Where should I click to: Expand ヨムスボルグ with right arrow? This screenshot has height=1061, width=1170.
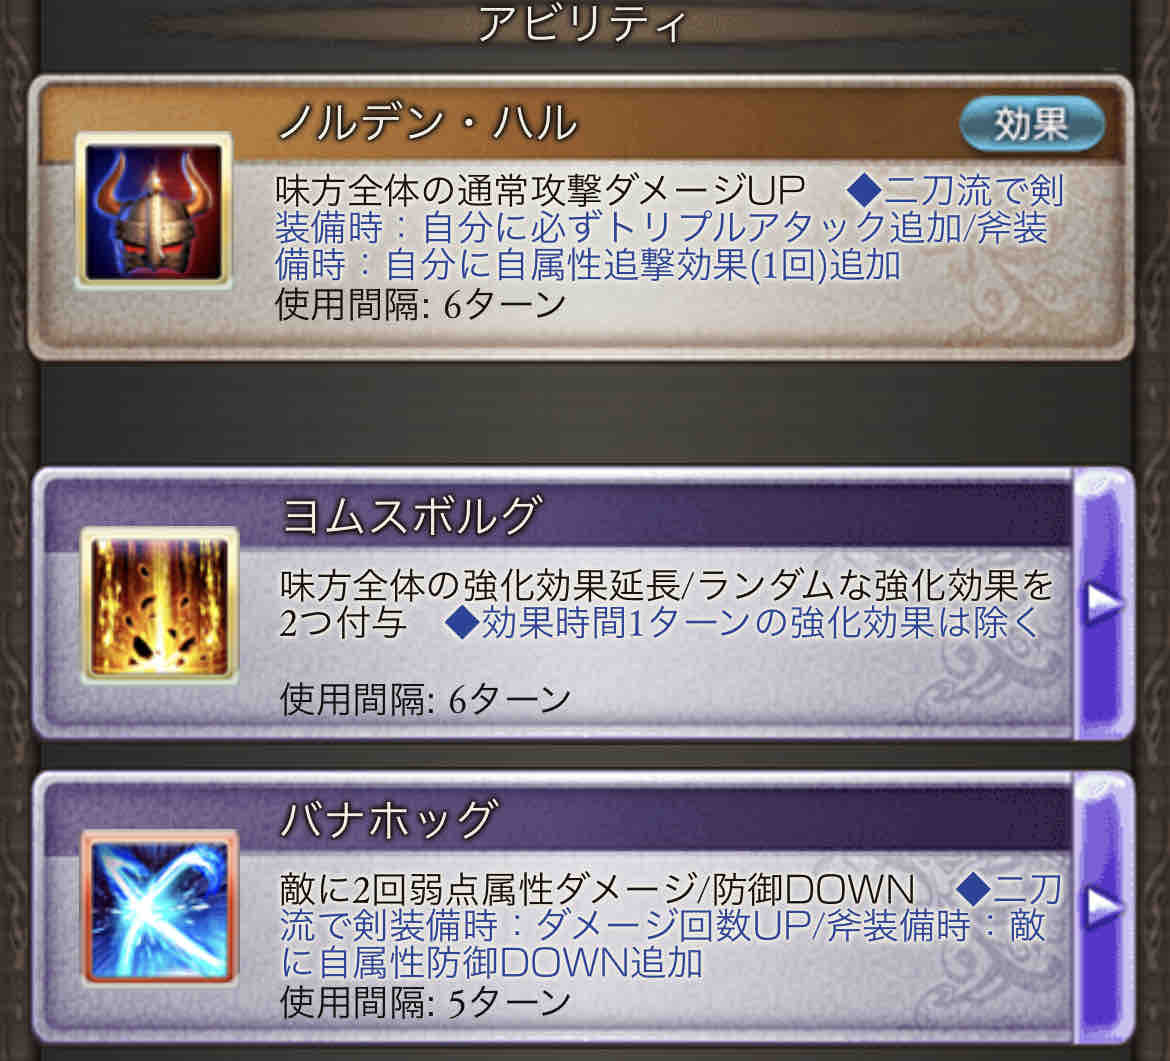(1103, 603)
